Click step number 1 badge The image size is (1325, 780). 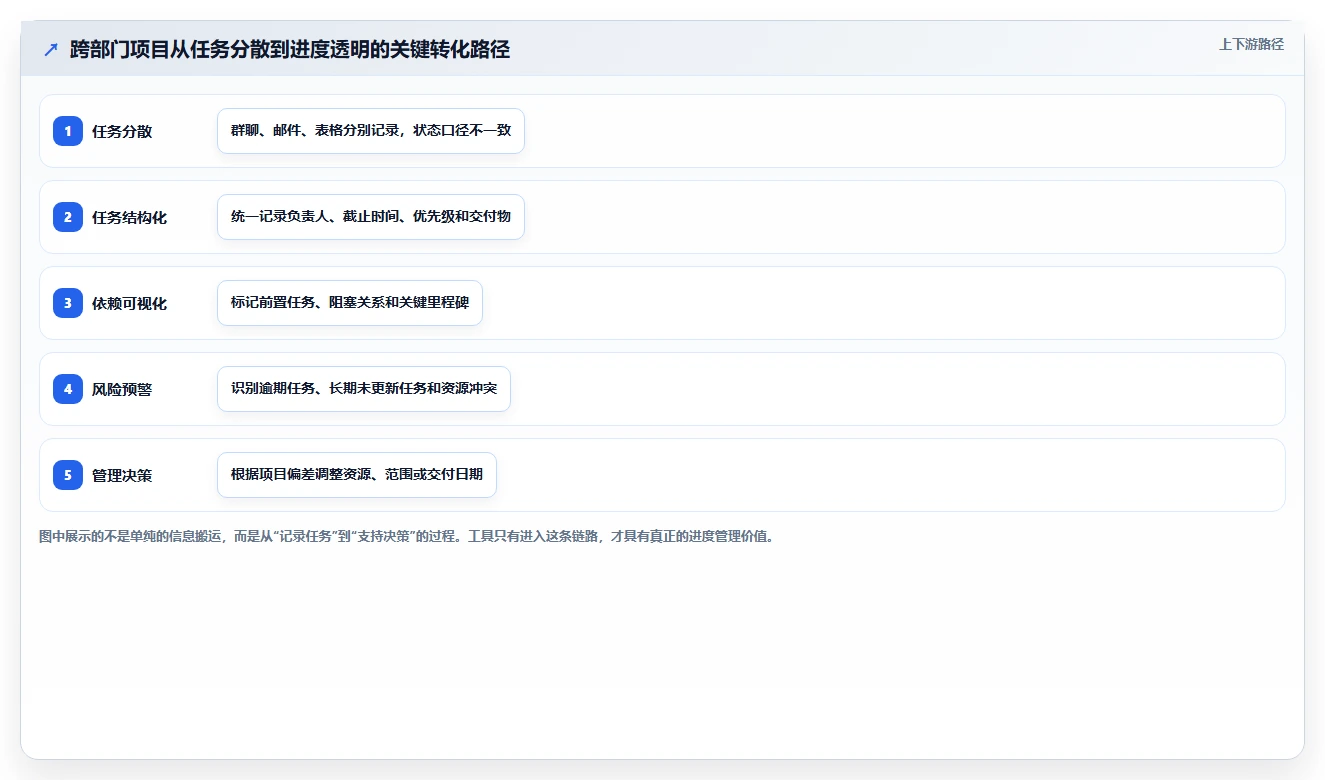68,131
